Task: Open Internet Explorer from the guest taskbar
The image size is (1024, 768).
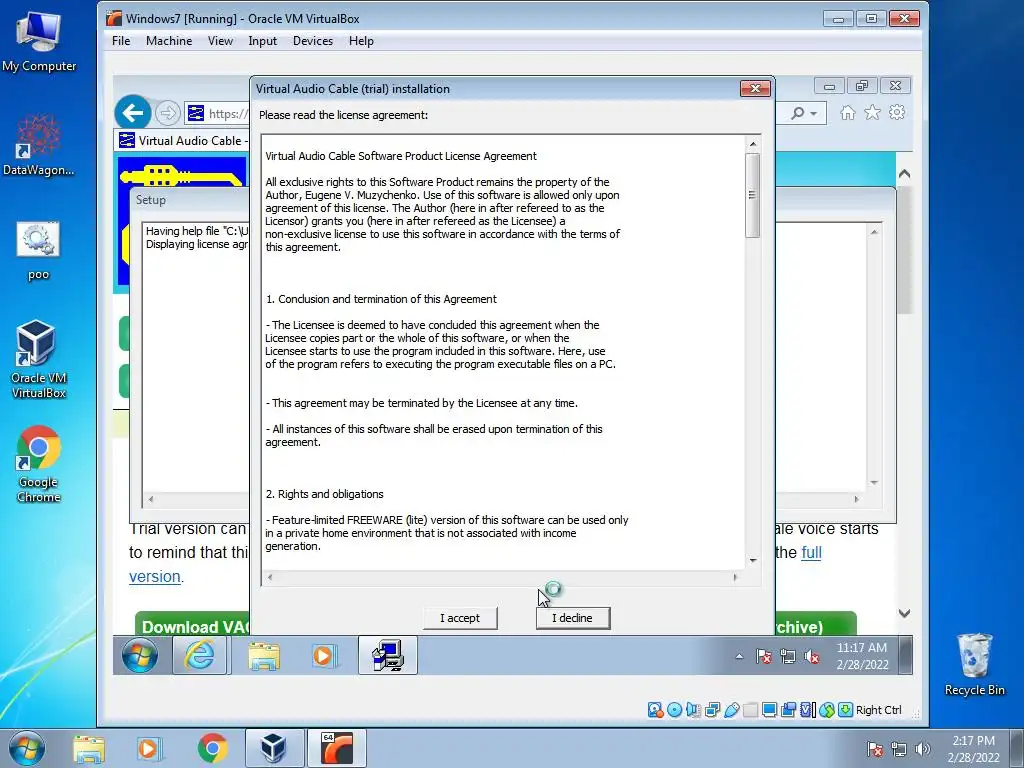Action: [200, 655]
